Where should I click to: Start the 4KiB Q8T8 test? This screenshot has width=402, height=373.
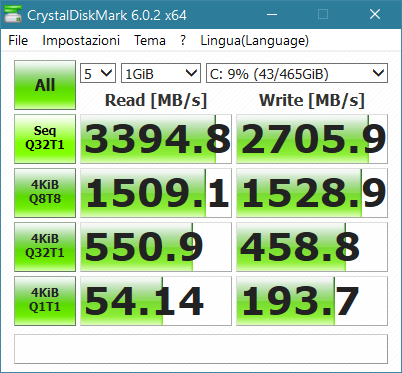tap(45, 193)
